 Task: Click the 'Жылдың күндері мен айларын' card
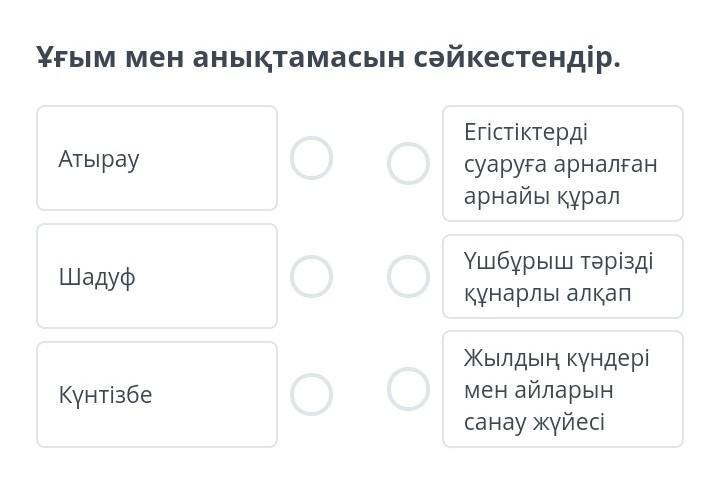562,389
